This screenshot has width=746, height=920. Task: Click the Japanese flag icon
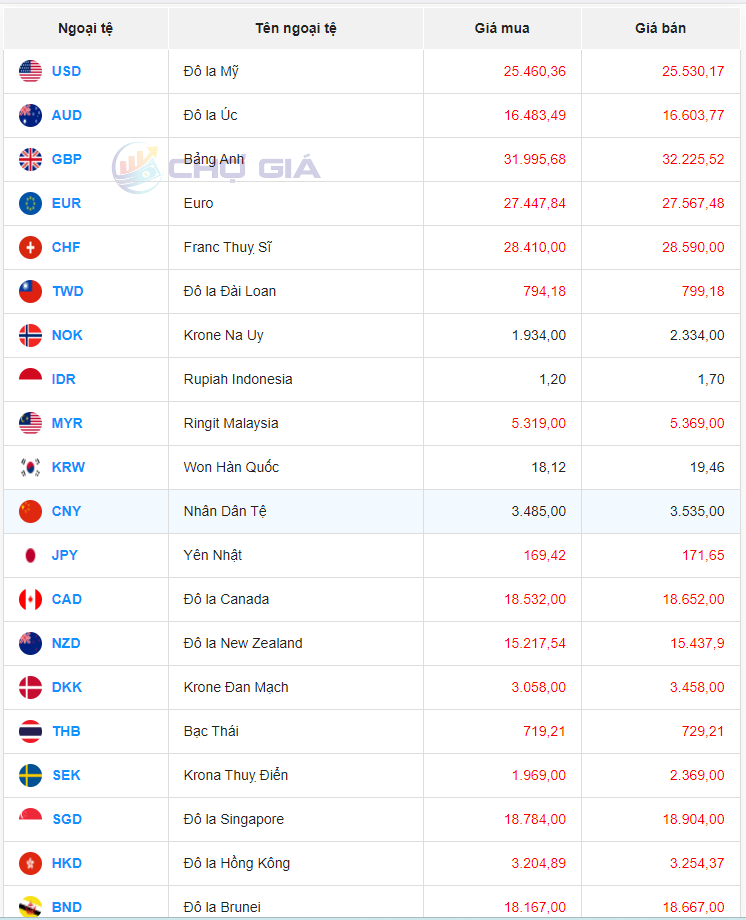pyautogui.click(x=30, y=555)
